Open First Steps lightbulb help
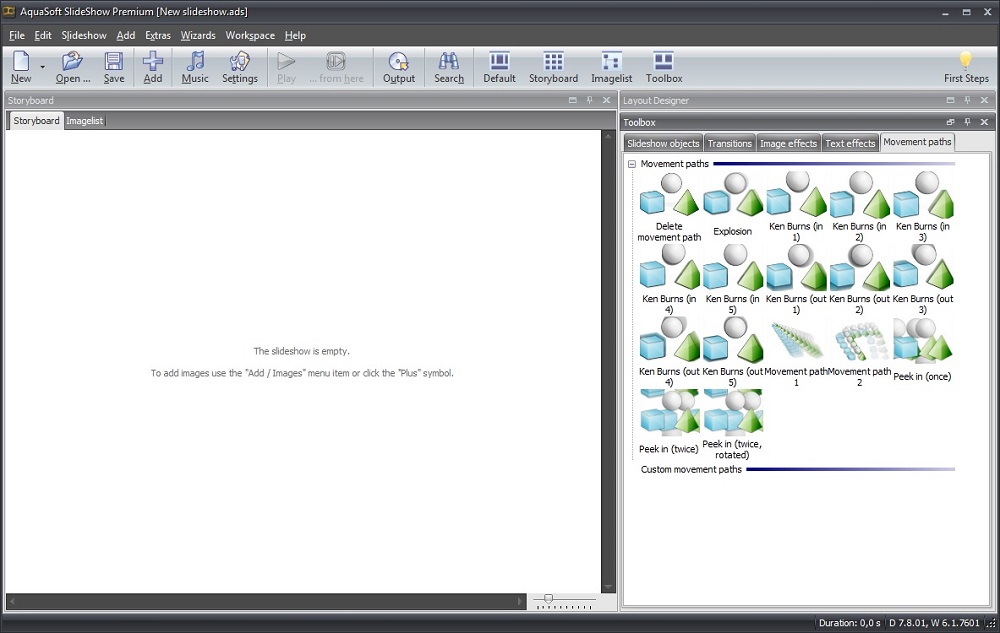This screenshot has height=633, width=1000. pos(966,62)
